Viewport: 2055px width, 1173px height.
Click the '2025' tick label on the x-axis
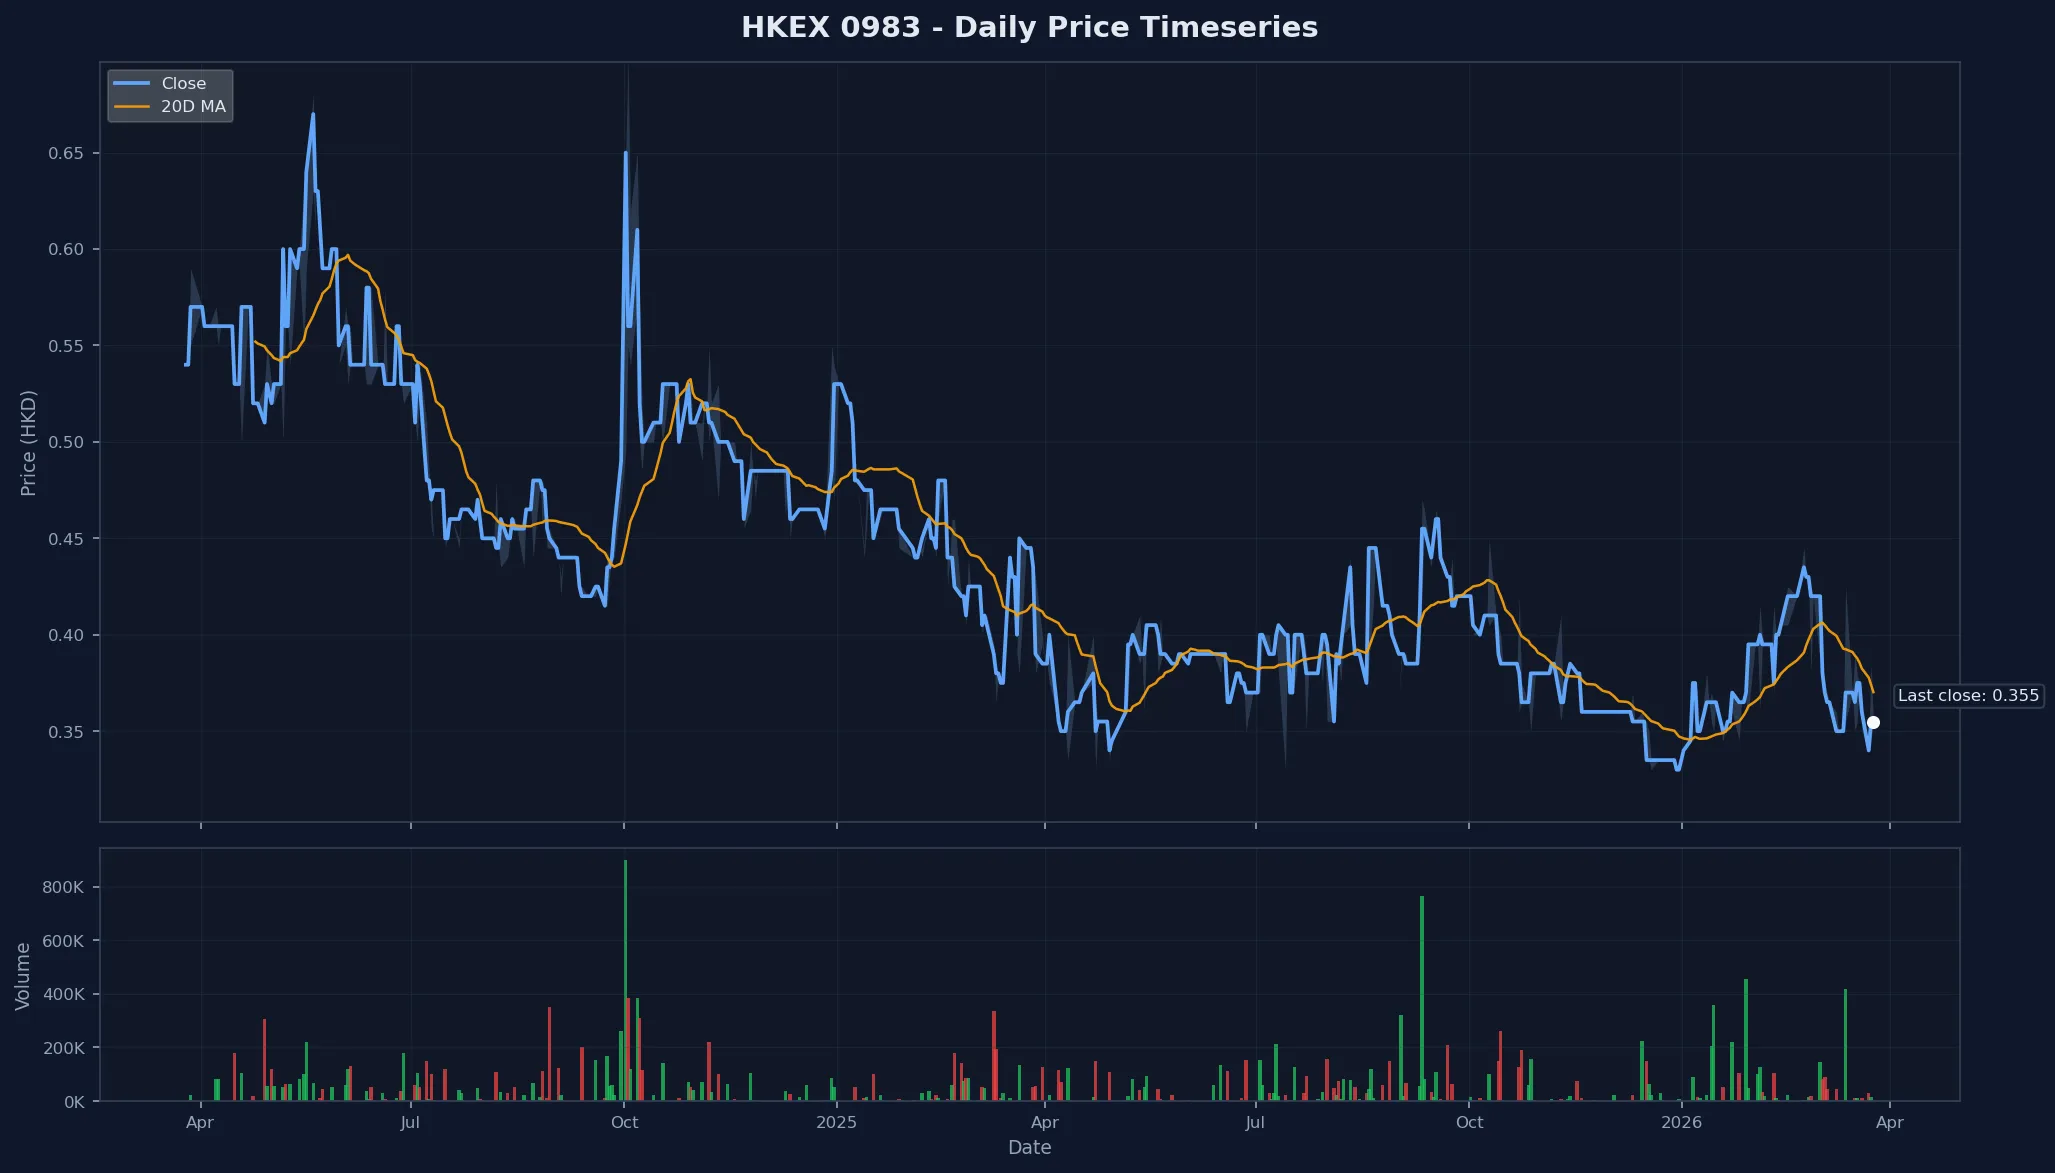pos(836,1122)
